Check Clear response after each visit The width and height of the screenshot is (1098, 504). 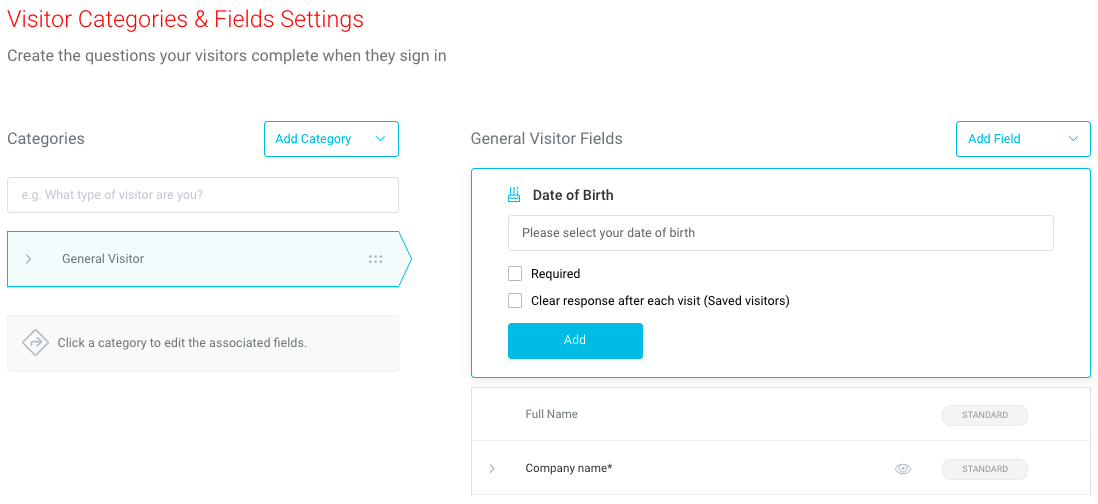coord(515,301)
